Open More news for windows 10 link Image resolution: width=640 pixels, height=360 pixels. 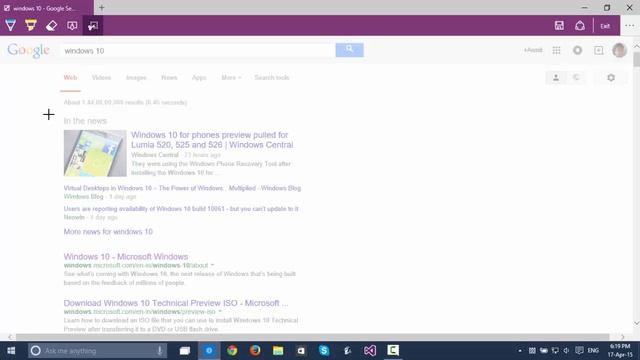[108, 231]
